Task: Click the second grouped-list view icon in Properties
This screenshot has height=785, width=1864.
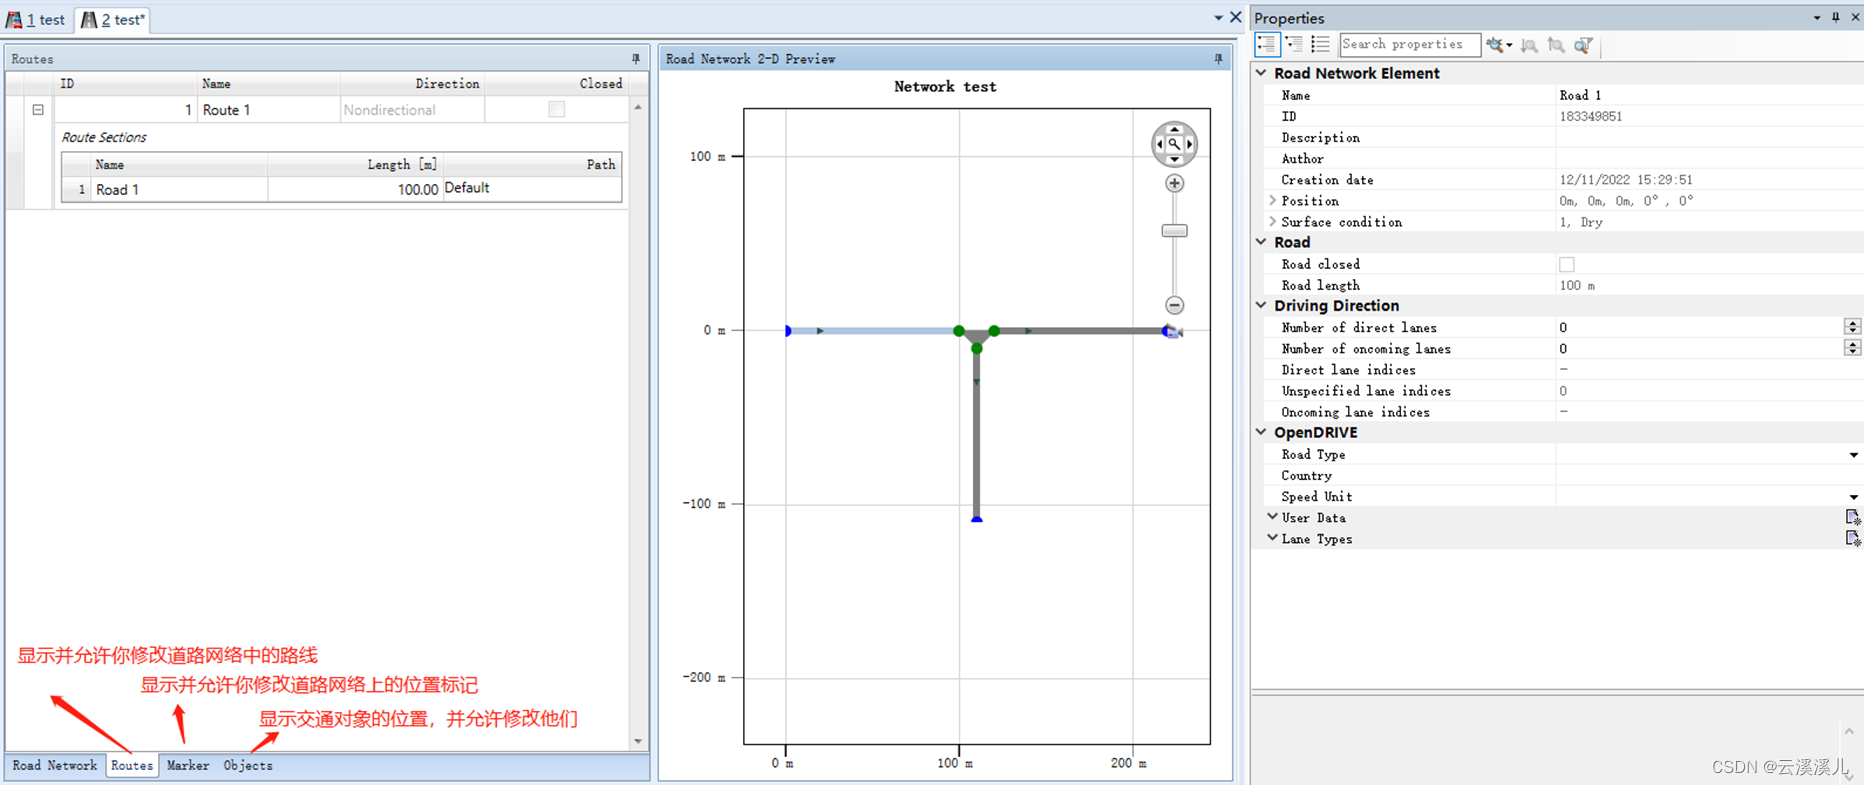Action: click(x=1294, y=44)
